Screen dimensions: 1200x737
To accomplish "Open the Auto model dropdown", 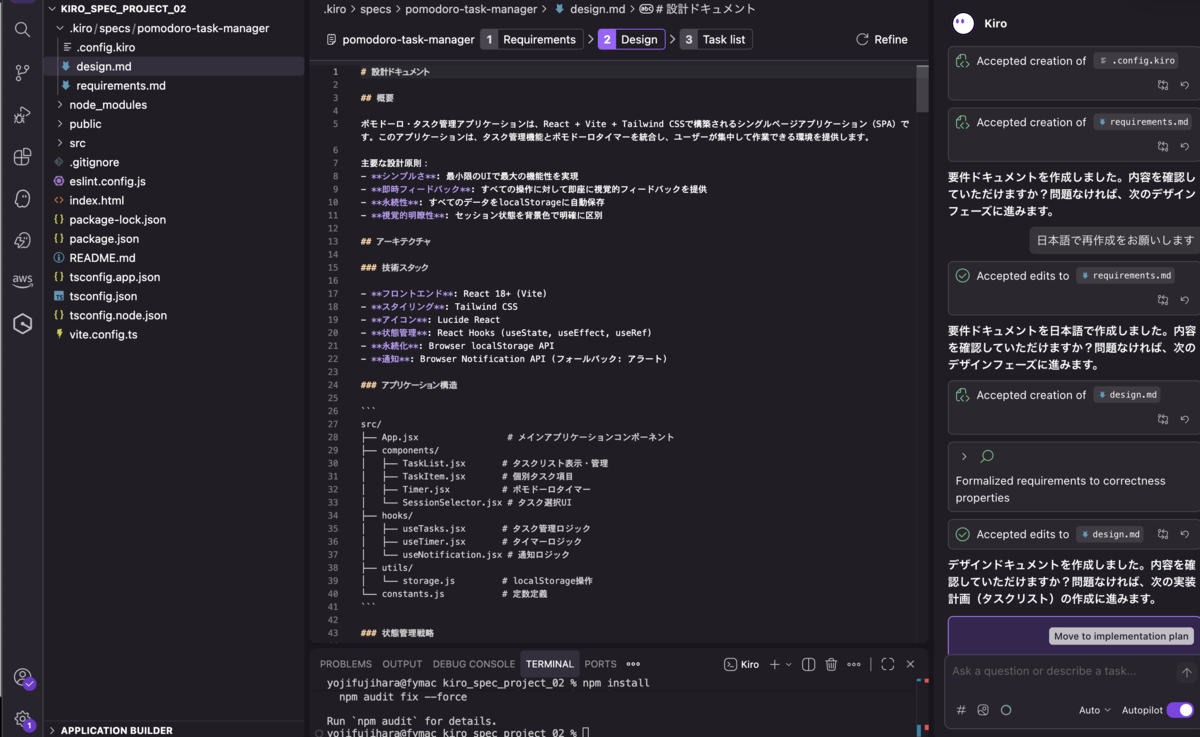I will pyautogui.click(x=1094, y=710).
